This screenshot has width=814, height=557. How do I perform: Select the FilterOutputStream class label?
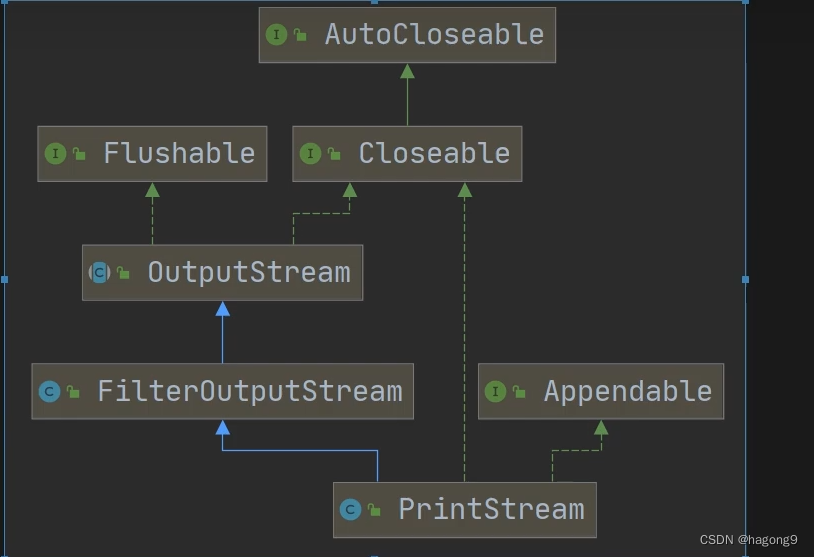[250, 391]
